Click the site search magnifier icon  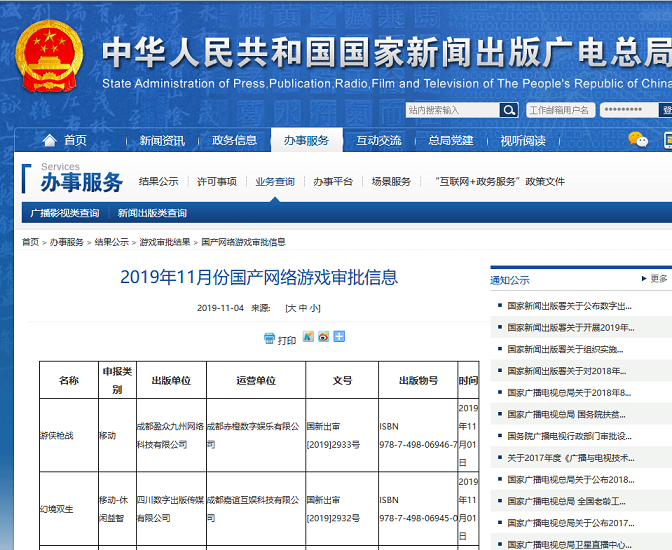point(508,110)
